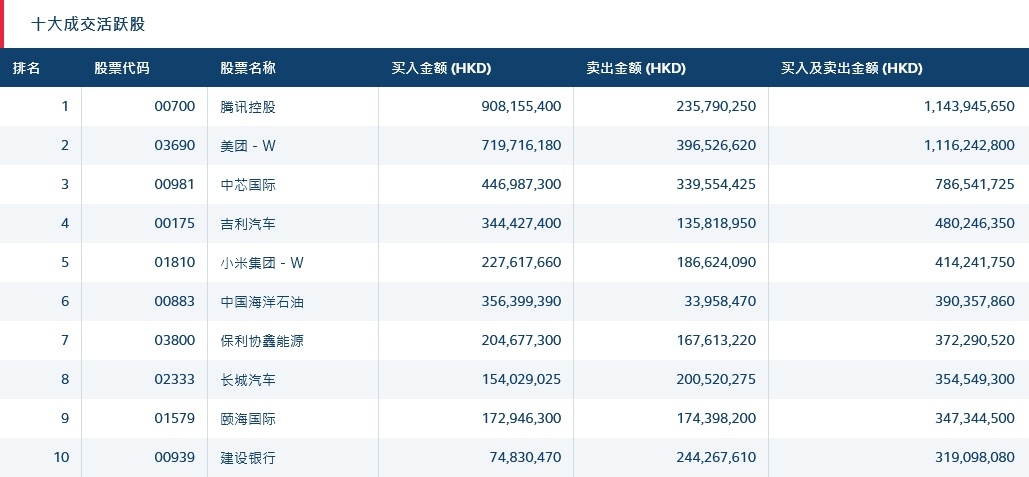Image resolution: width=1029 pixels, height=477 pixels.
Task: Select total amount 390,357,860
Action: point(975,302)
